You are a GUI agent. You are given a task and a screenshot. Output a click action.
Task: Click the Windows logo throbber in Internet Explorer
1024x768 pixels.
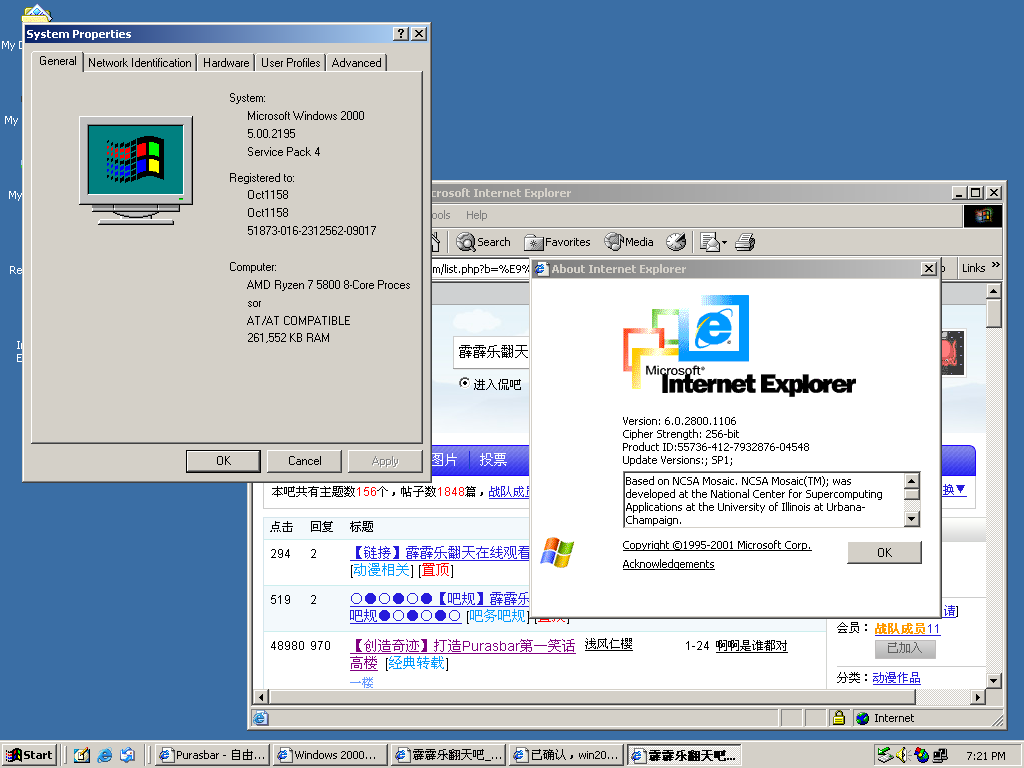[x=983, y=216]
